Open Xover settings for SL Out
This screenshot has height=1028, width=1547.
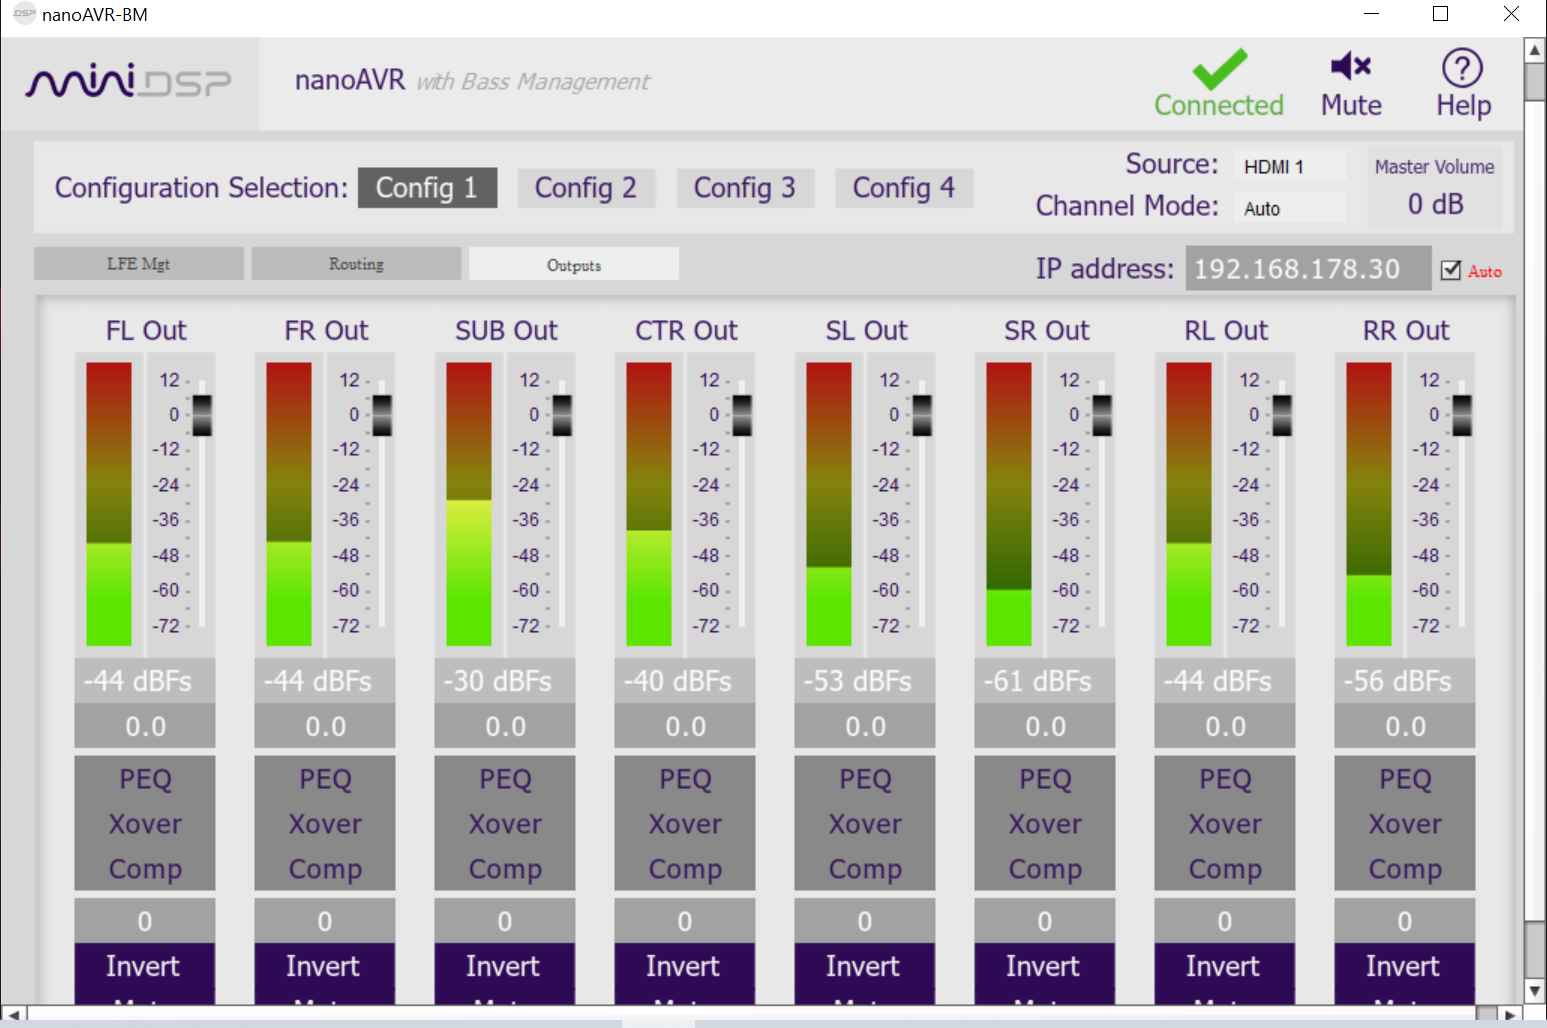(865, 824)
